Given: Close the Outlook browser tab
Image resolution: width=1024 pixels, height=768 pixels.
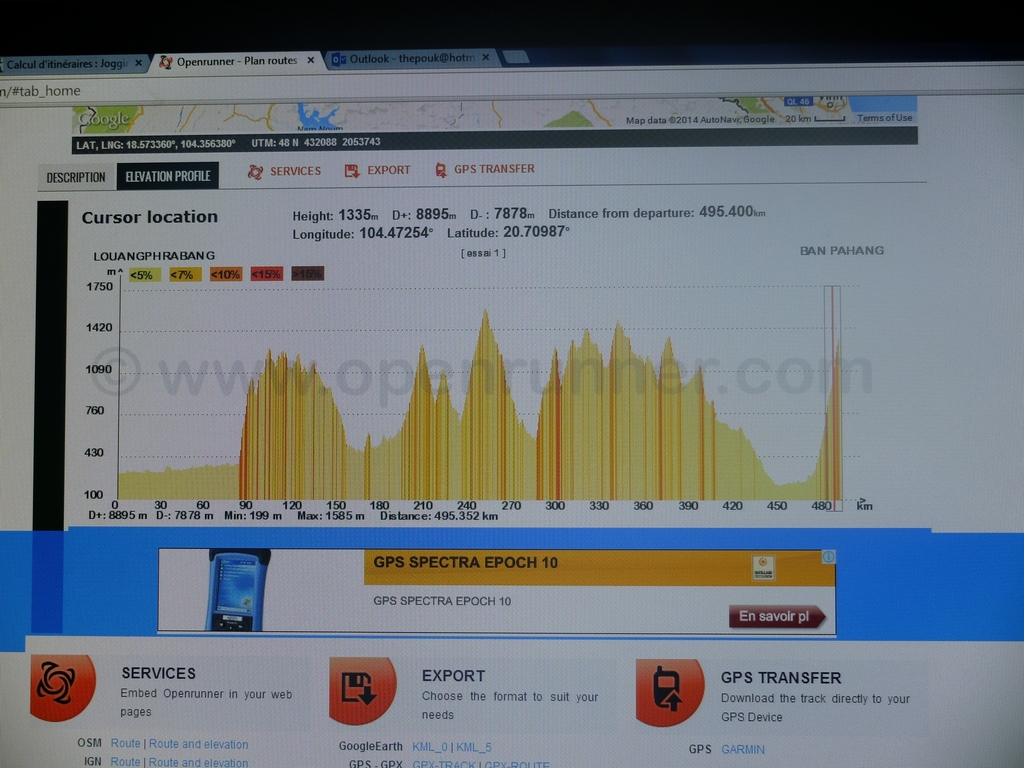Looking at the screenshot, I should (486, 57).
